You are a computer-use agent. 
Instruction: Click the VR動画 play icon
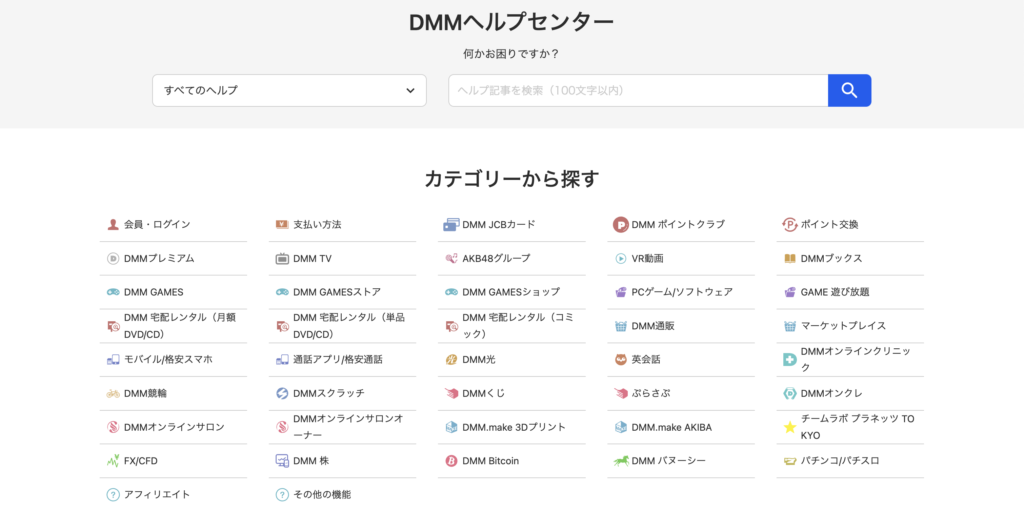click(620, 259)
